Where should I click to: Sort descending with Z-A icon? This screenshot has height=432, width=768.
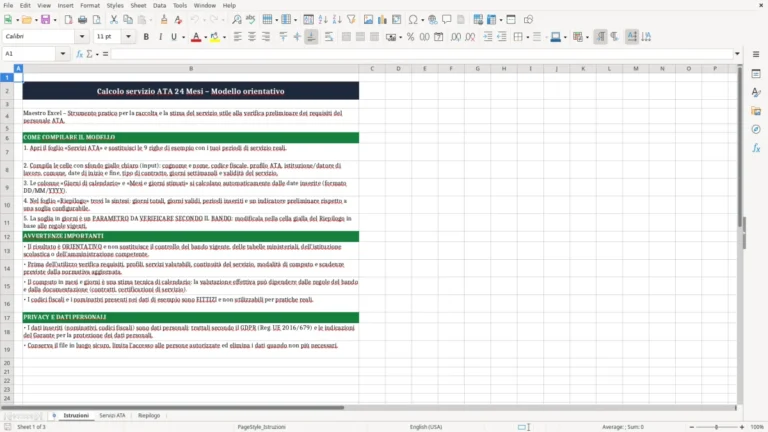click(337, 20)
